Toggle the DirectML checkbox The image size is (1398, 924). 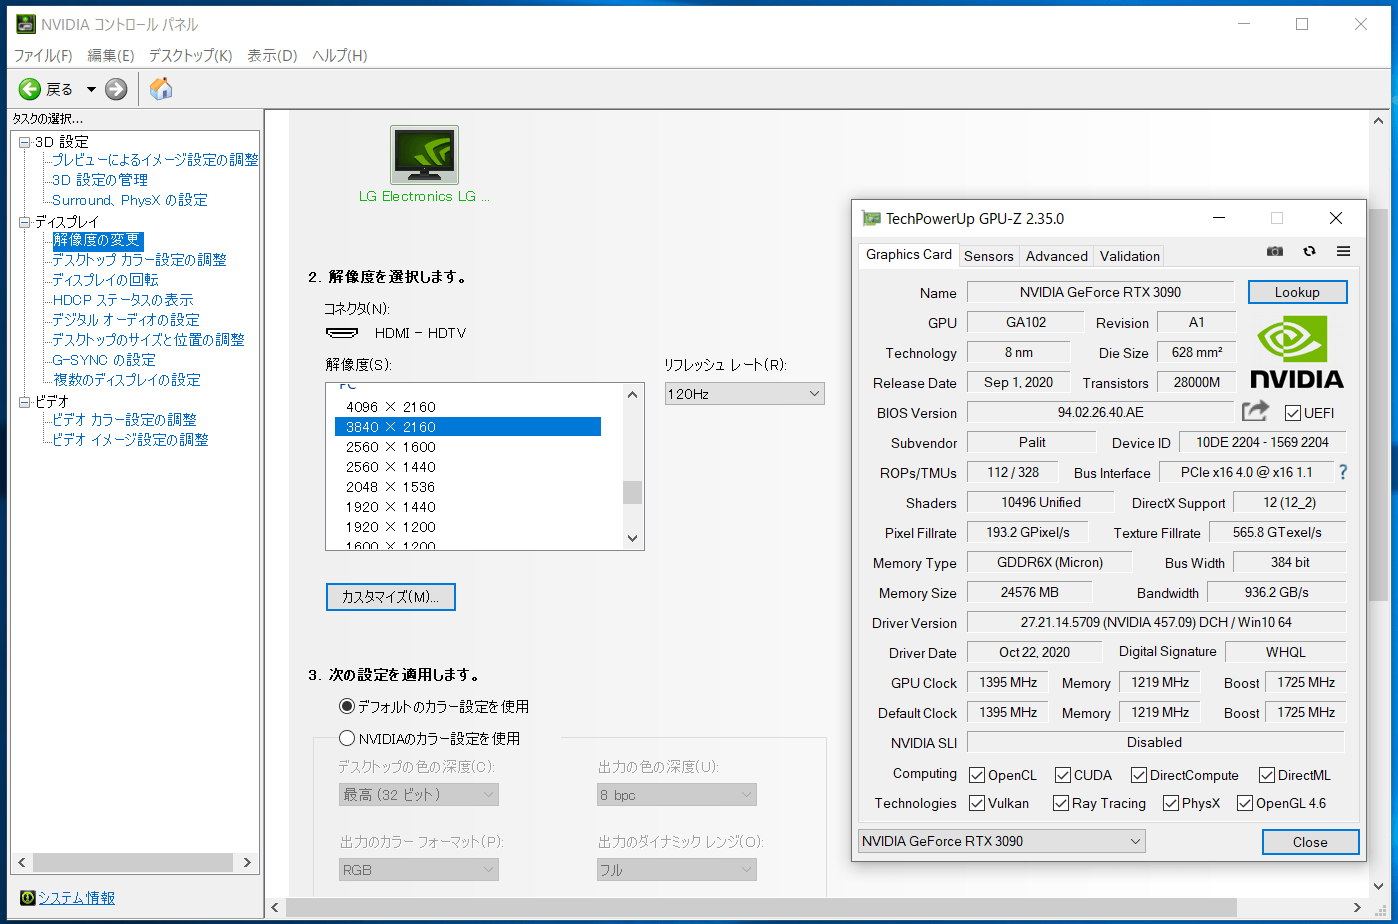tap(1267, 775)
